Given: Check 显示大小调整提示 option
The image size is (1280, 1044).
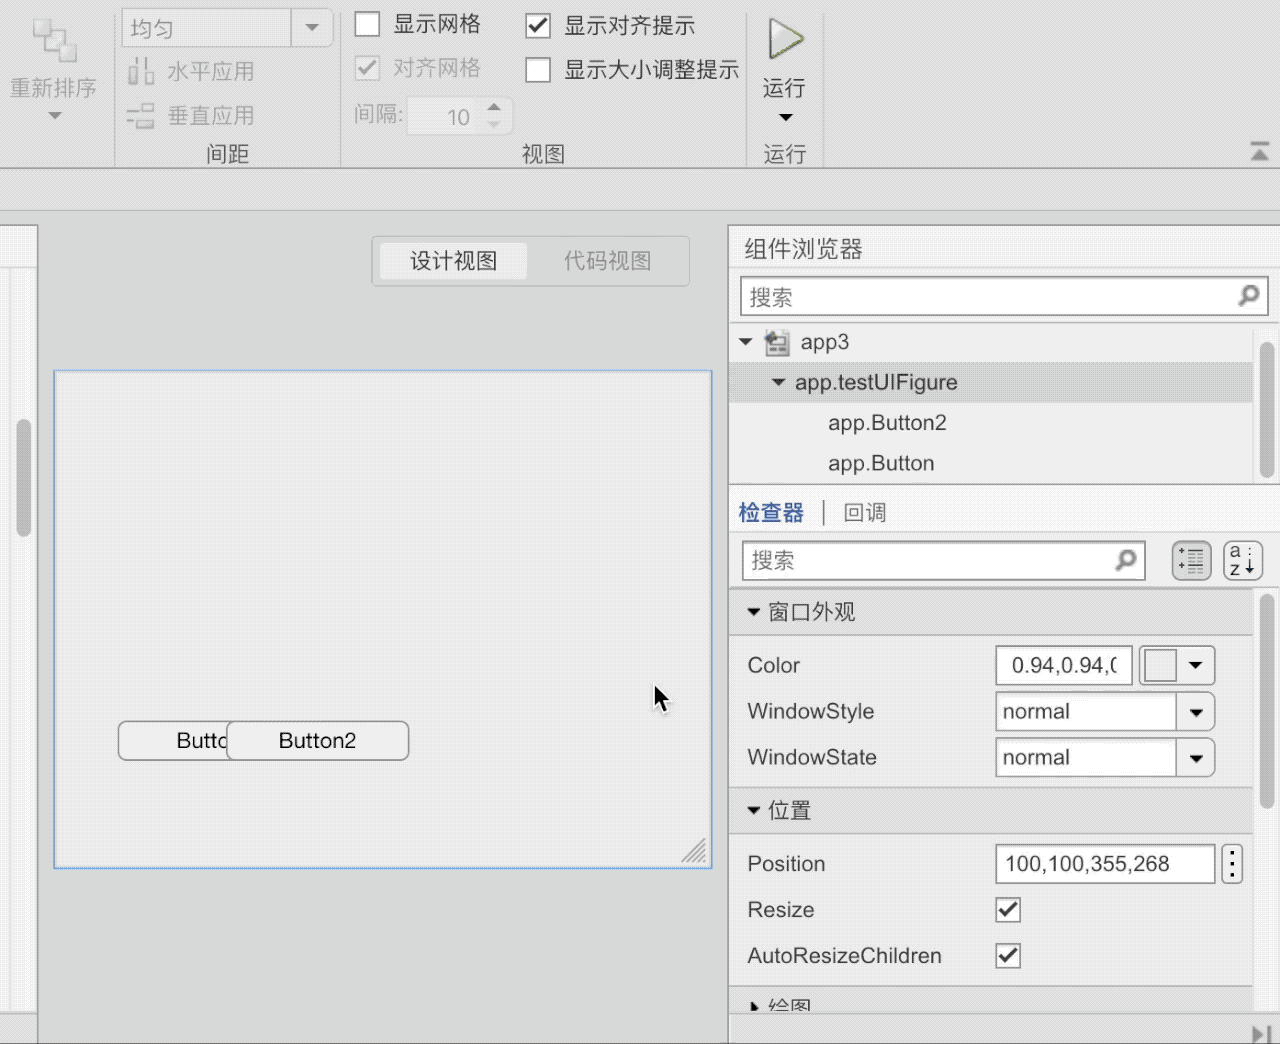Looking at the screenshot, I should [538, 70].
